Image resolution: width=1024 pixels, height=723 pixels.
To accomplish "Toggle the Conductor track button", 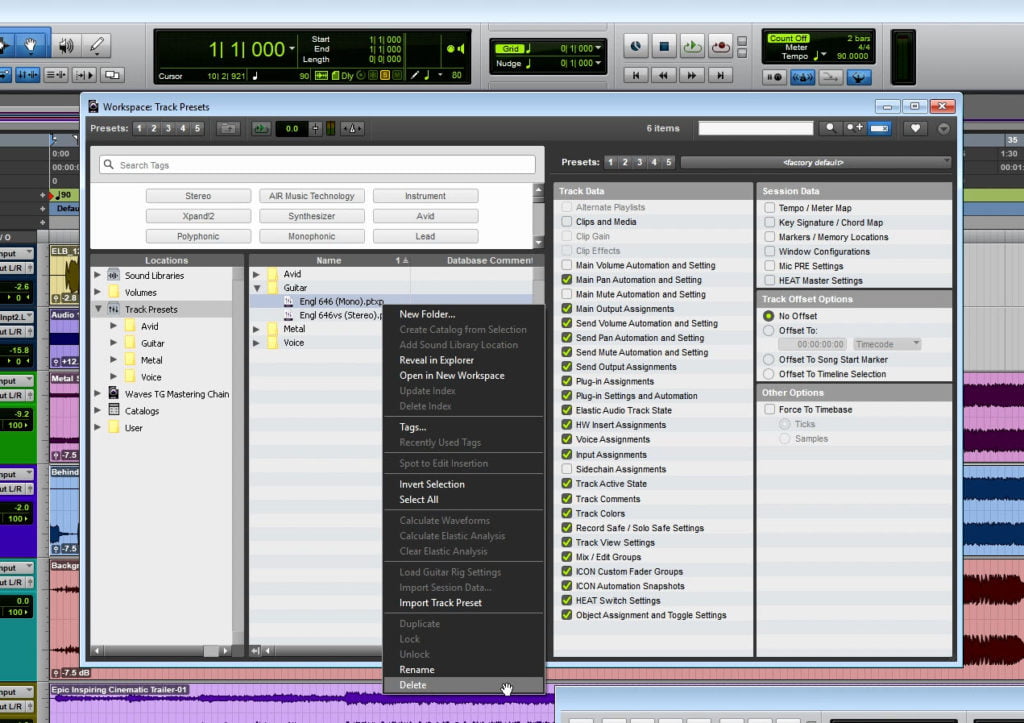I will click(859, 78).
